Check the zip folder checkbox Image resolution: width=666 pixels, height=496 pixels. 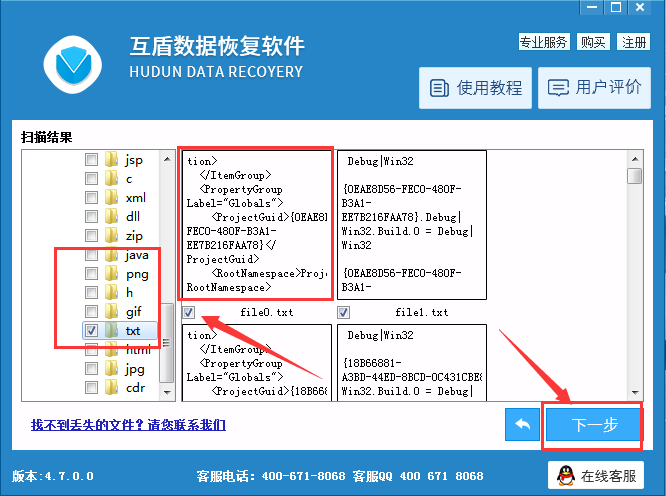point(91,235)
